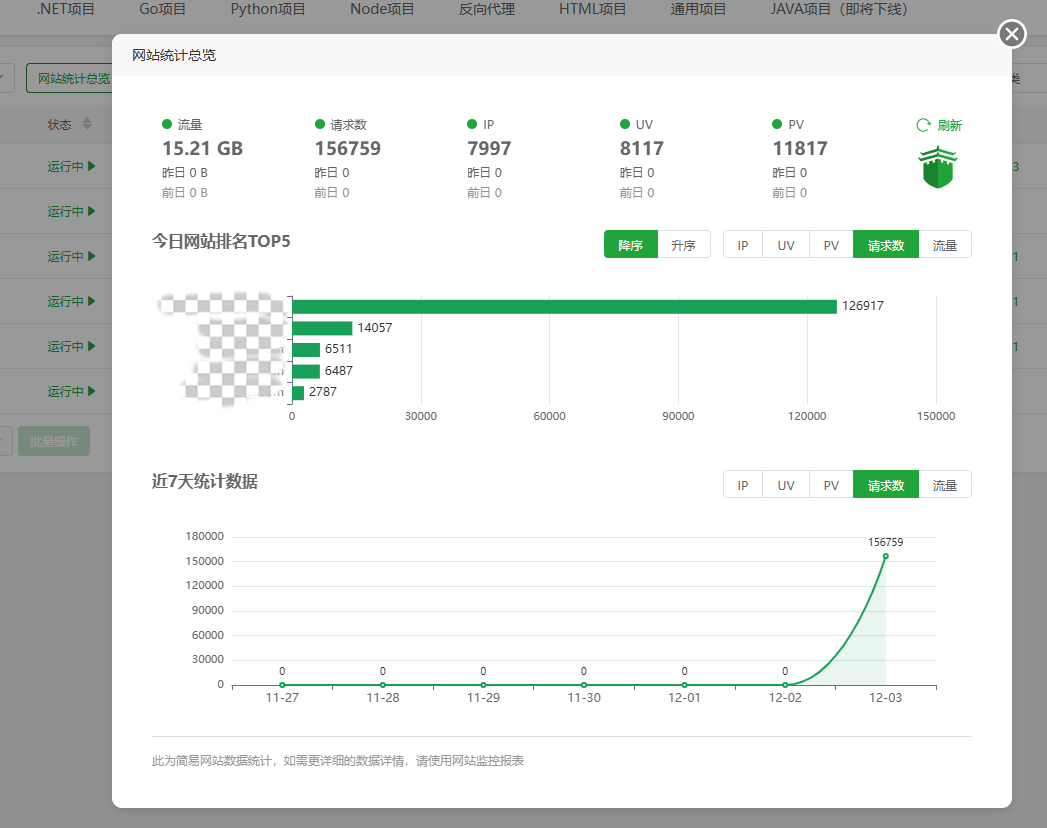The width and height of the screenshot is (1047, 828).
Task: Click the 状态 column sort arrows
Action: pyautogui.click(x=87, y=124)
